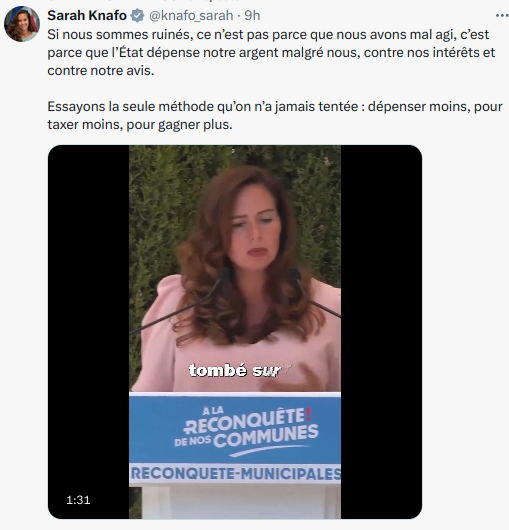Screen dimensions: 509x530
Task: Click the black bar left of the video frame
Action: coord(89,332)
